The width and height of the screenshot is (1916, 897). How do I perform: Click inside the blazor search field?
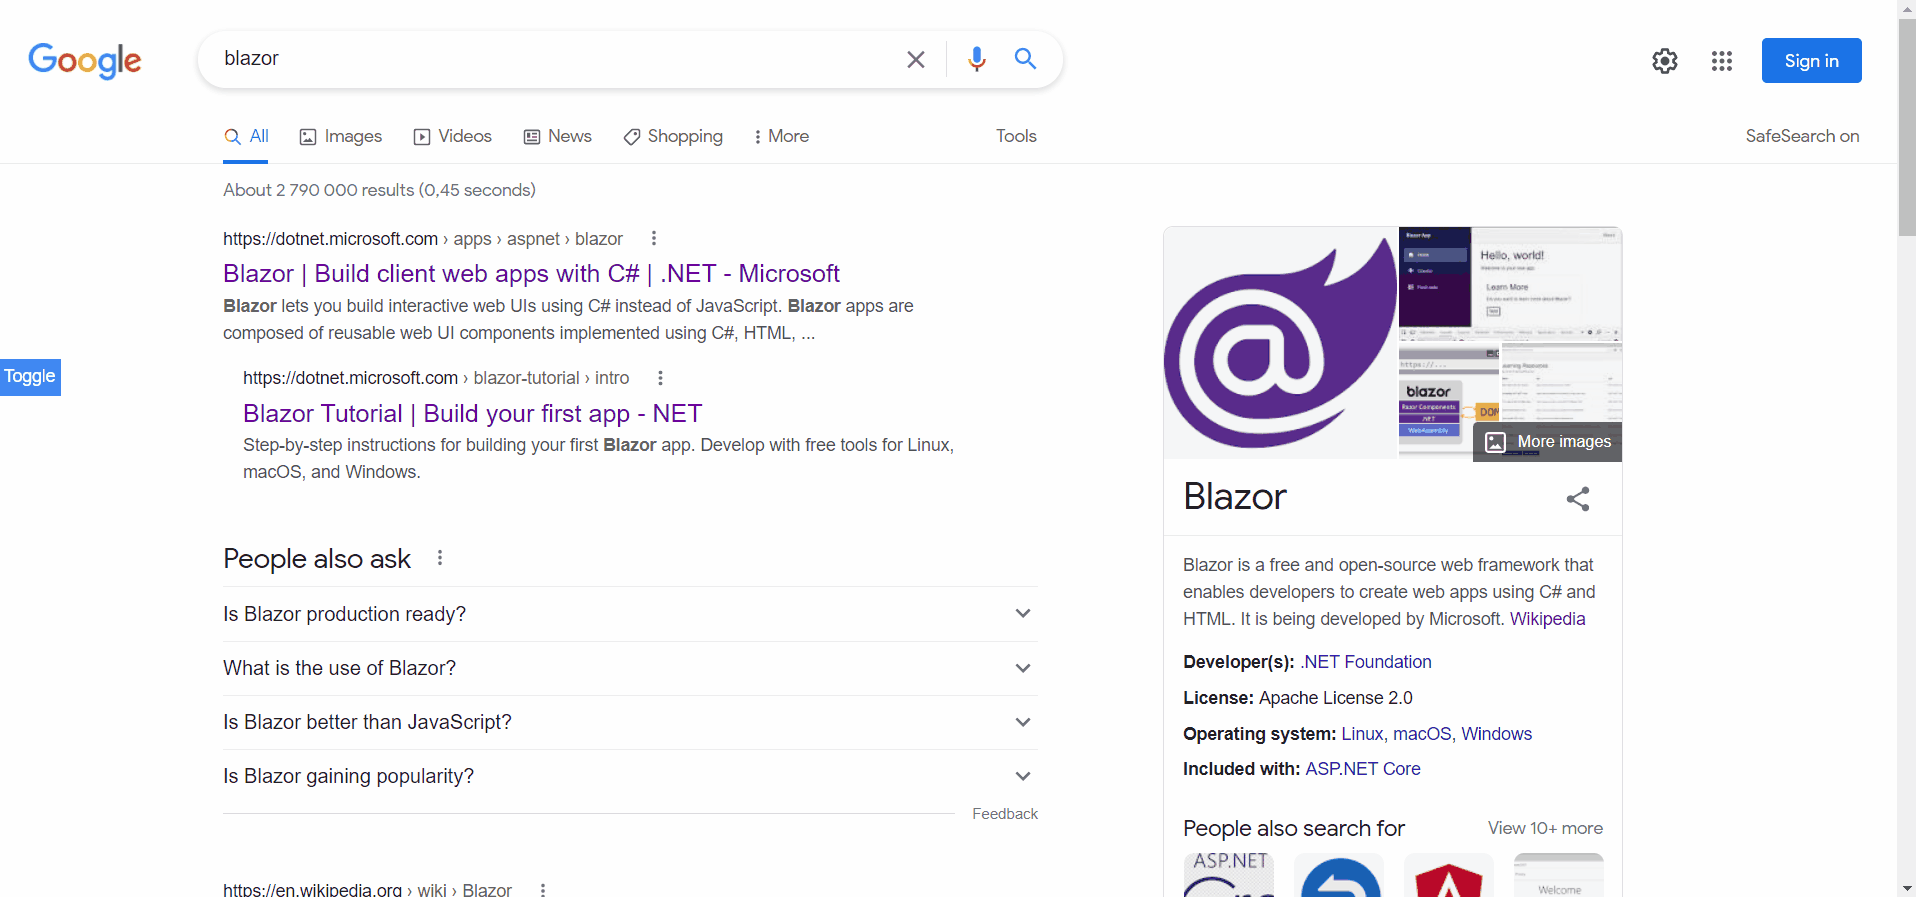(550, 59)
